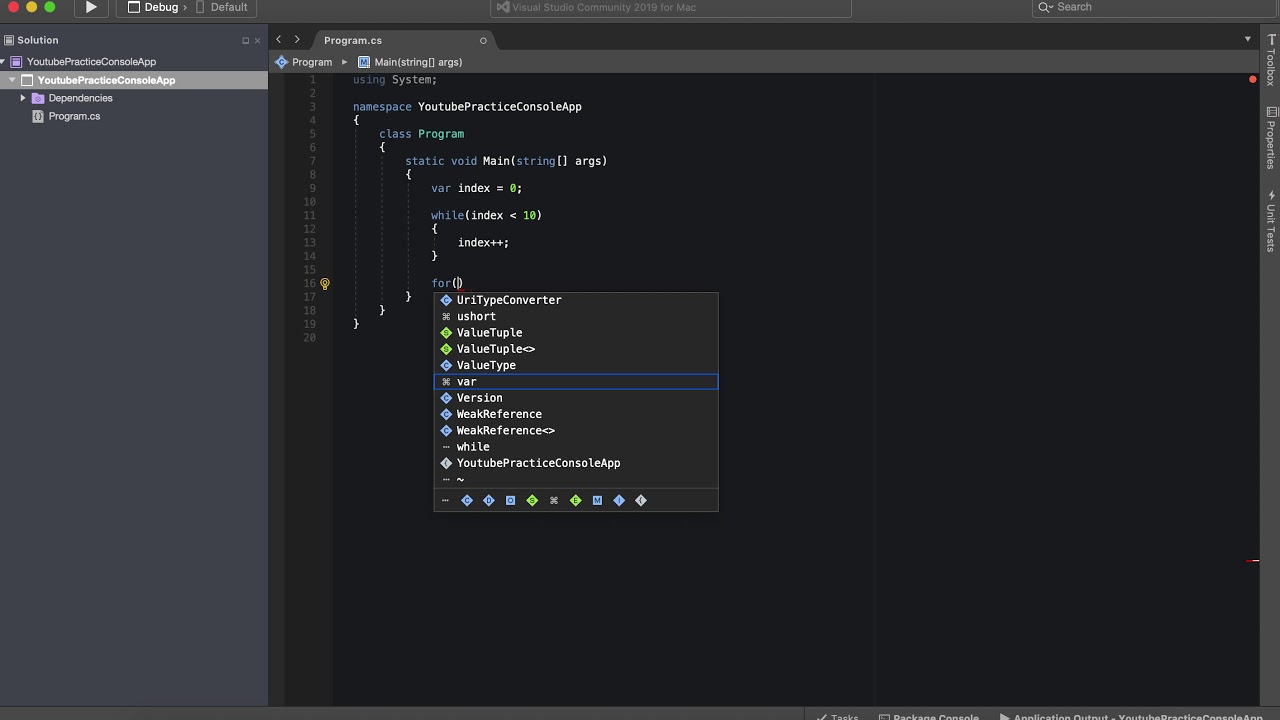Close the Solution pad
1280x720 pixels.
pos(257,41)
